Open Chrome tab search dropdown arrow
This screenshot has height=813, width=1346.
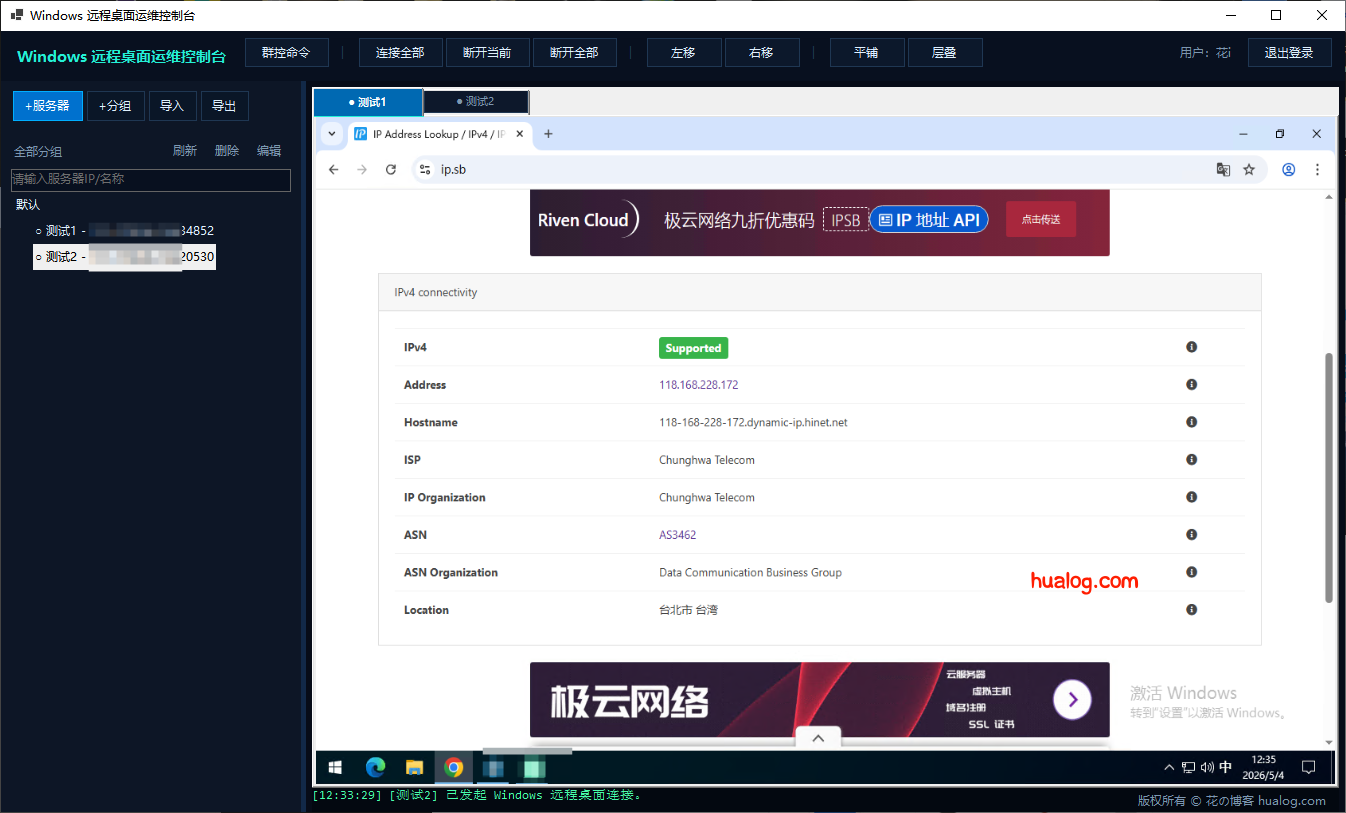click(x=332, y=134)
